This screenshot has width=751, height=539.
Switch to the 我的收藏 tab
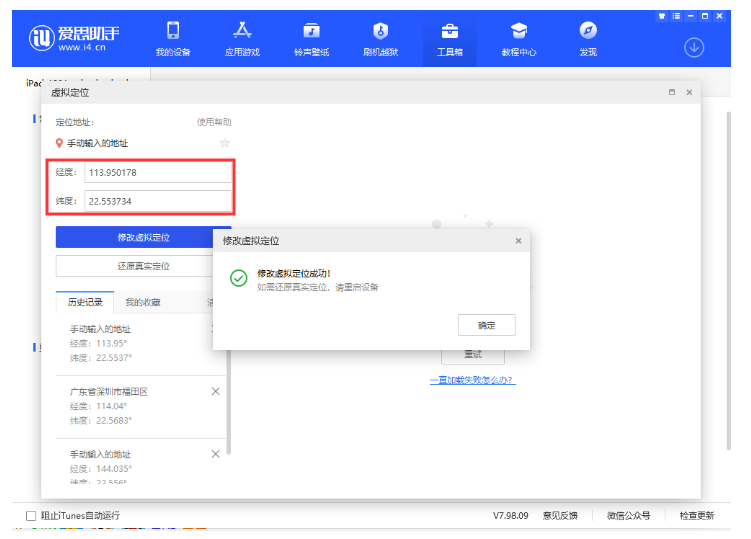click(142, 302)
